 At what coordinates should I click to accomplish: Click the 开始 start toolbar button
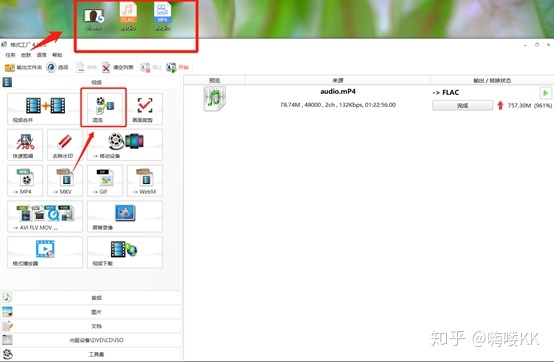coord(177,67)
